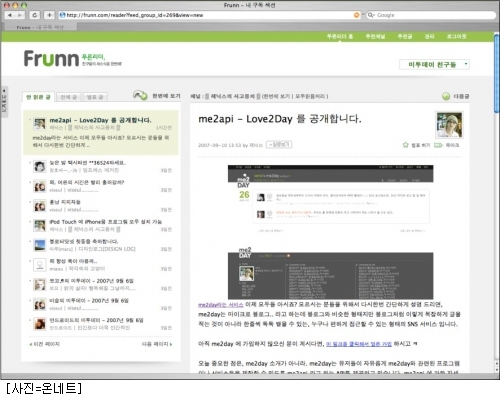Click the orange RSS icon in address bar
Screen dimensions: 500x400
click(356, 15)
